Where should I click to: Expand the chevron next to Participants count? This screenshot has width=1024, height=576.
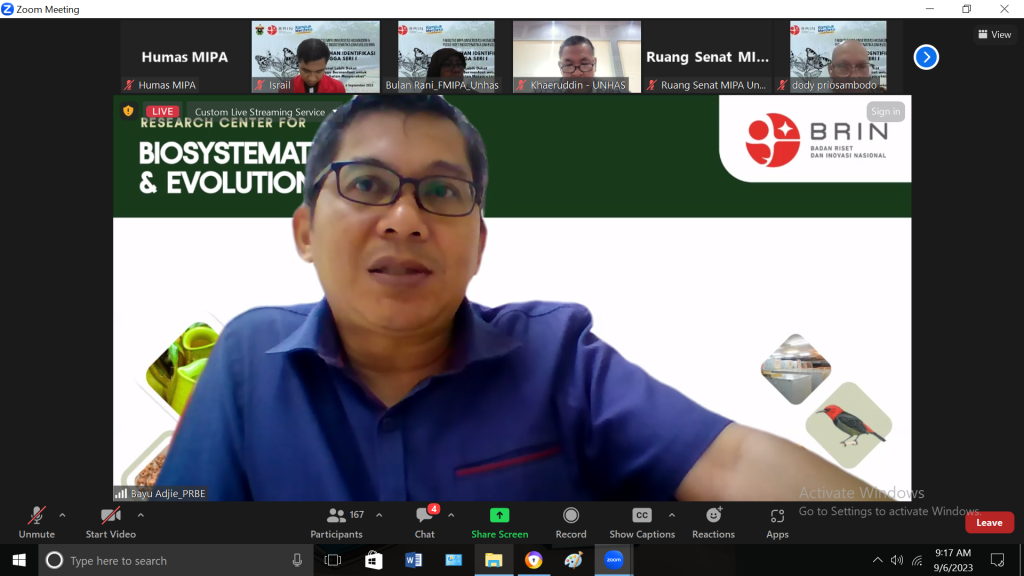[379, 516]
